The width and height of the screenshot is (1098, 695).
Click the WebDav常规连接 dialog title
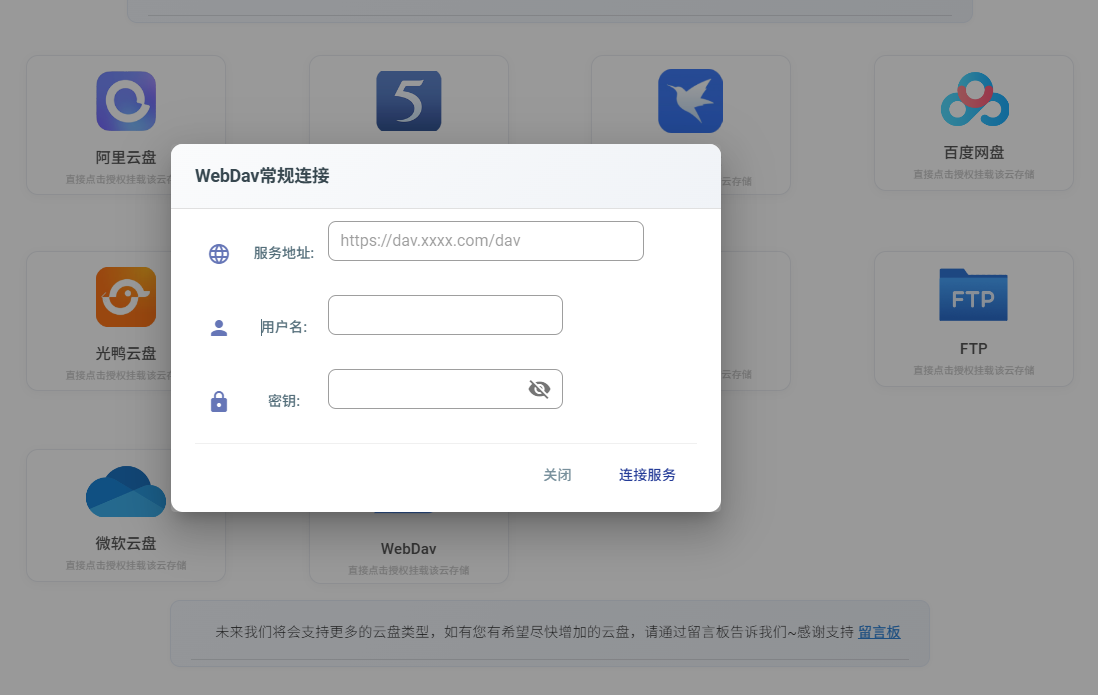(x=262, y=176)
